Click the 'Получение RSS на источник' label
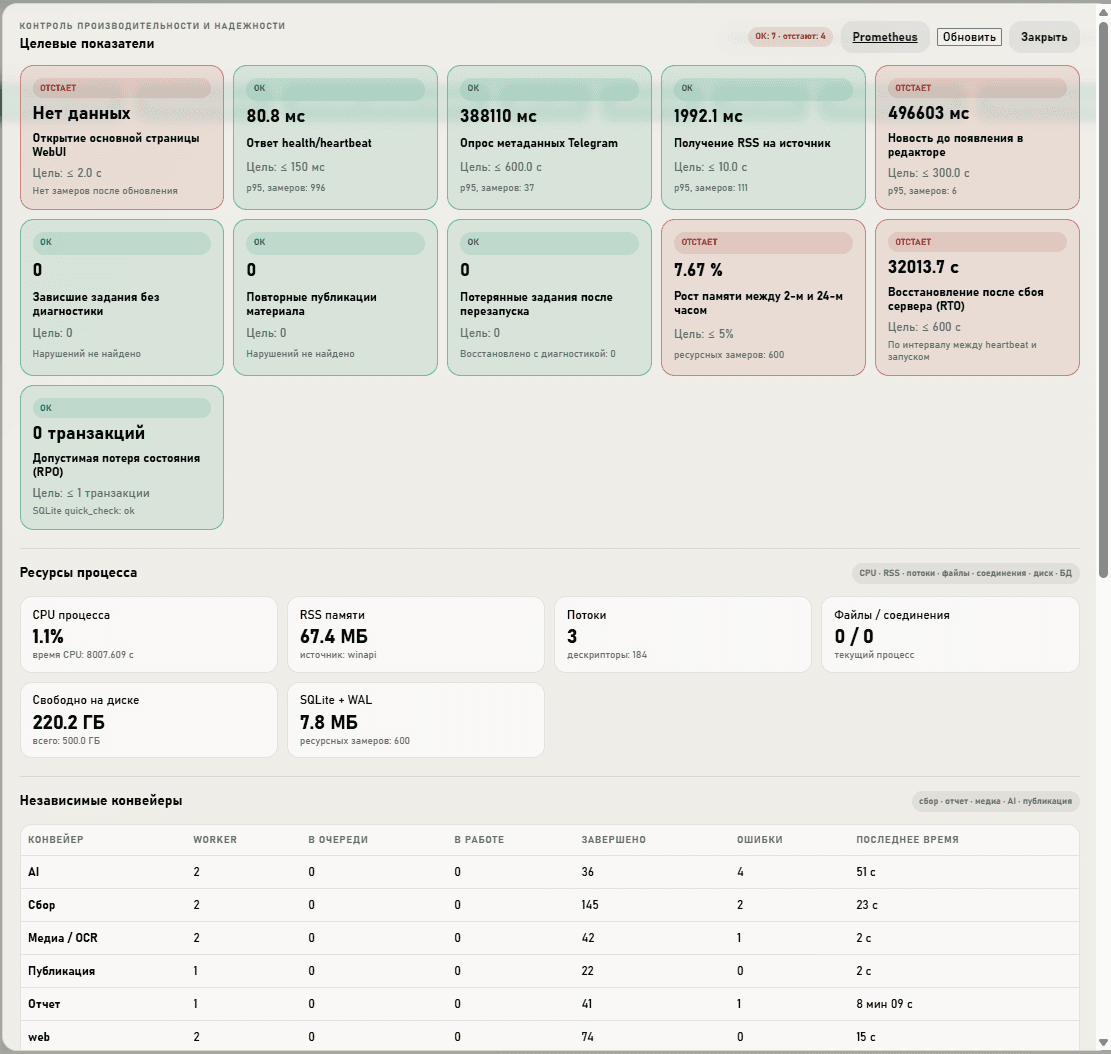 tap(752, 142)
